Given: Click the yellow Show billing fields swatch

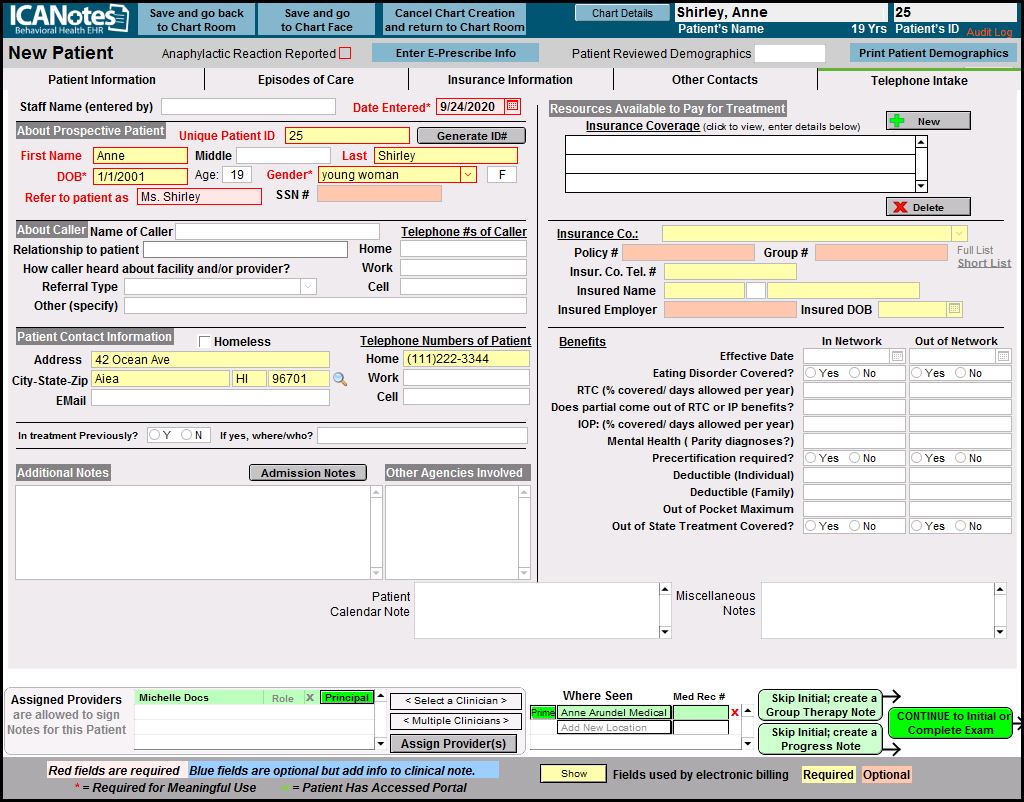Looking at the screenshot, I should [573, 774].
